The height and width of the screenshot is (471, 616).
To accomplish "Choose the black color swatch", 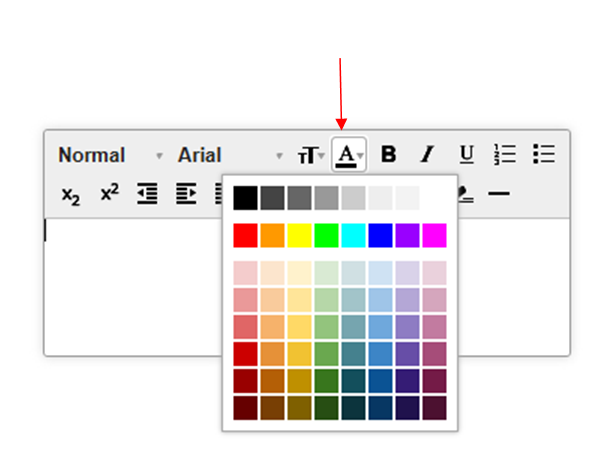I will coord(245,197).
